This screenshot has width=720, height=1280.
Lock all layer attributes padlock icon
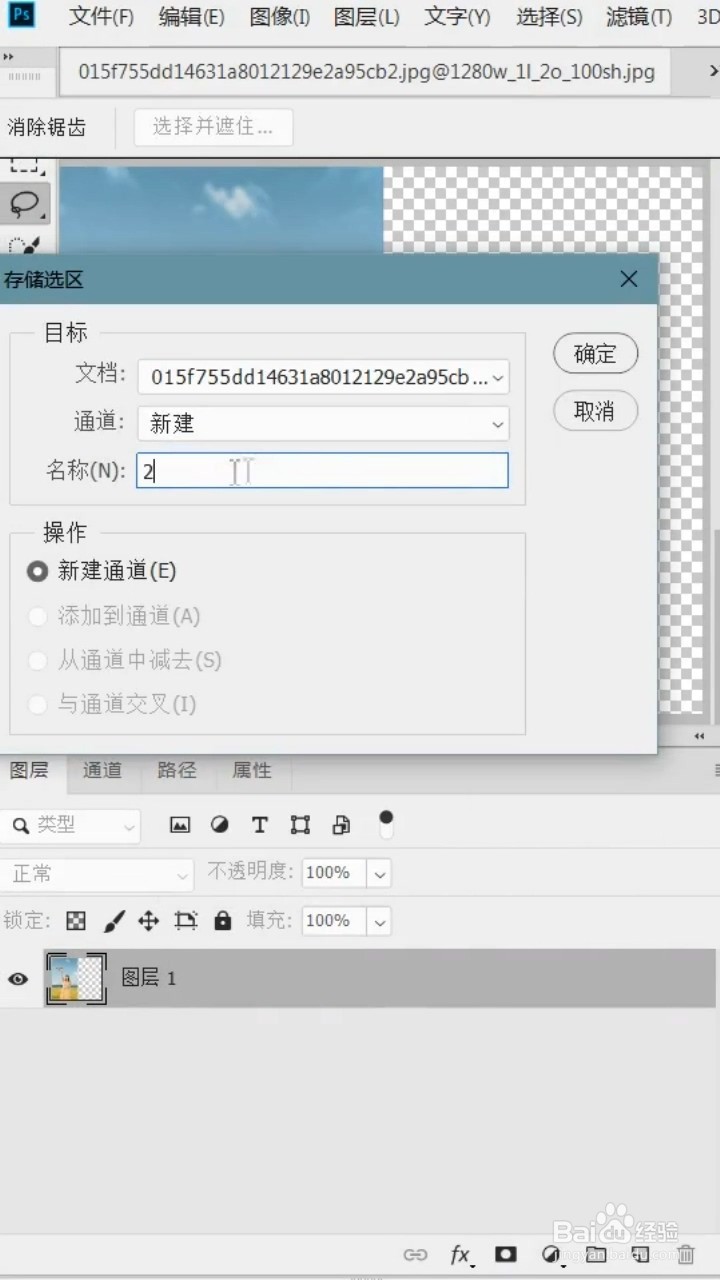coord(223,921)
